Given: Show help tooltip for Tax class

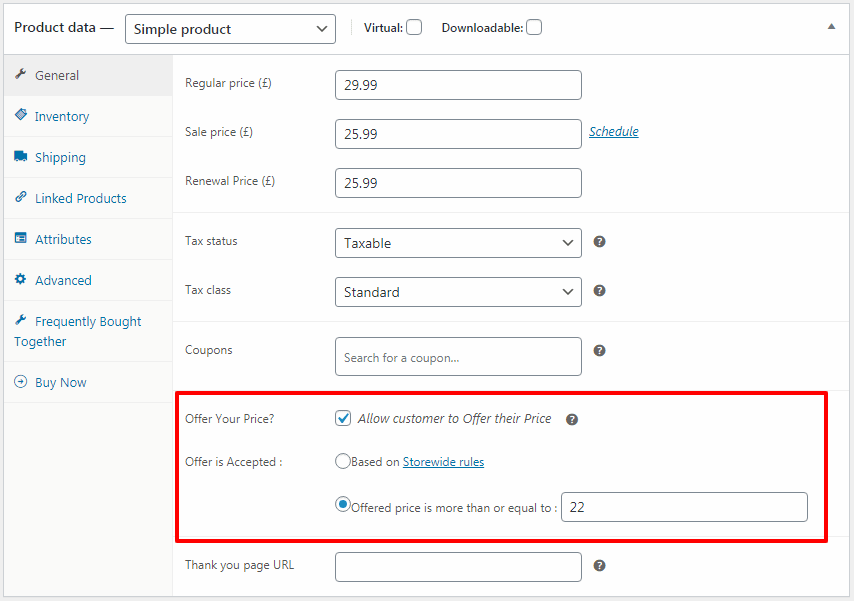Looking at the screenshot, I should tap(599, 291).
